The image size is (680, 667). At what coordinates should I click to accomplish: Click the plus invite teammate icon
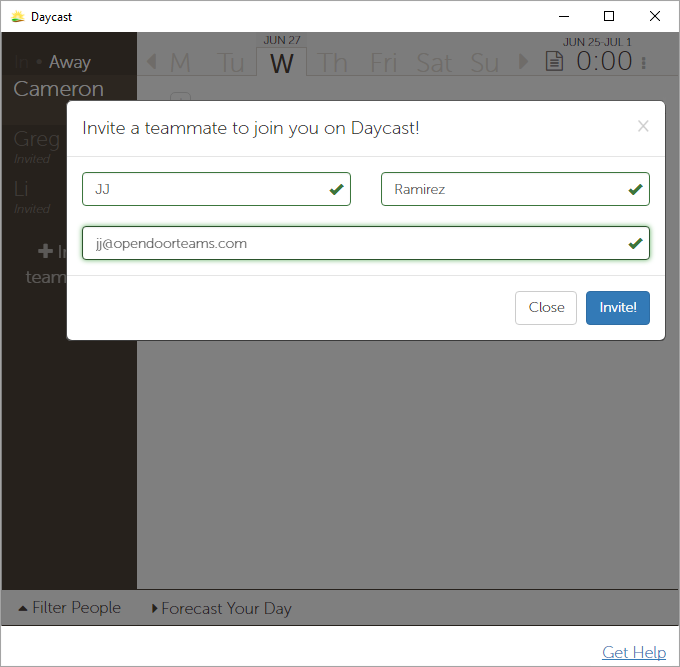45,251
